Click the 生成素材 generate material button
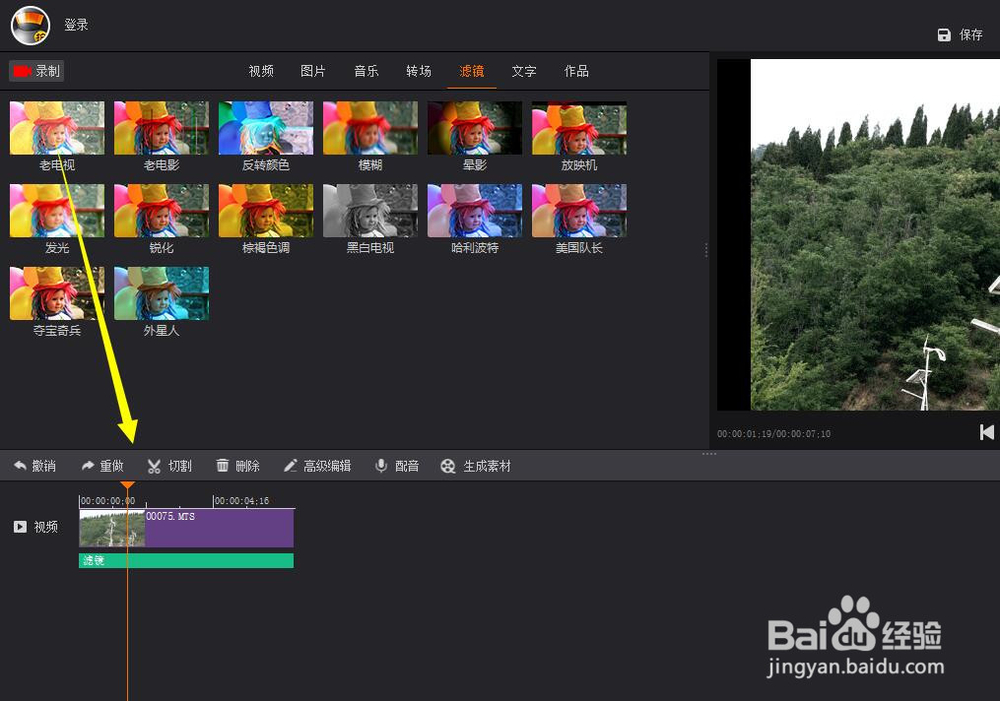This screenshot has height=701, width=1000. point(476,466)
